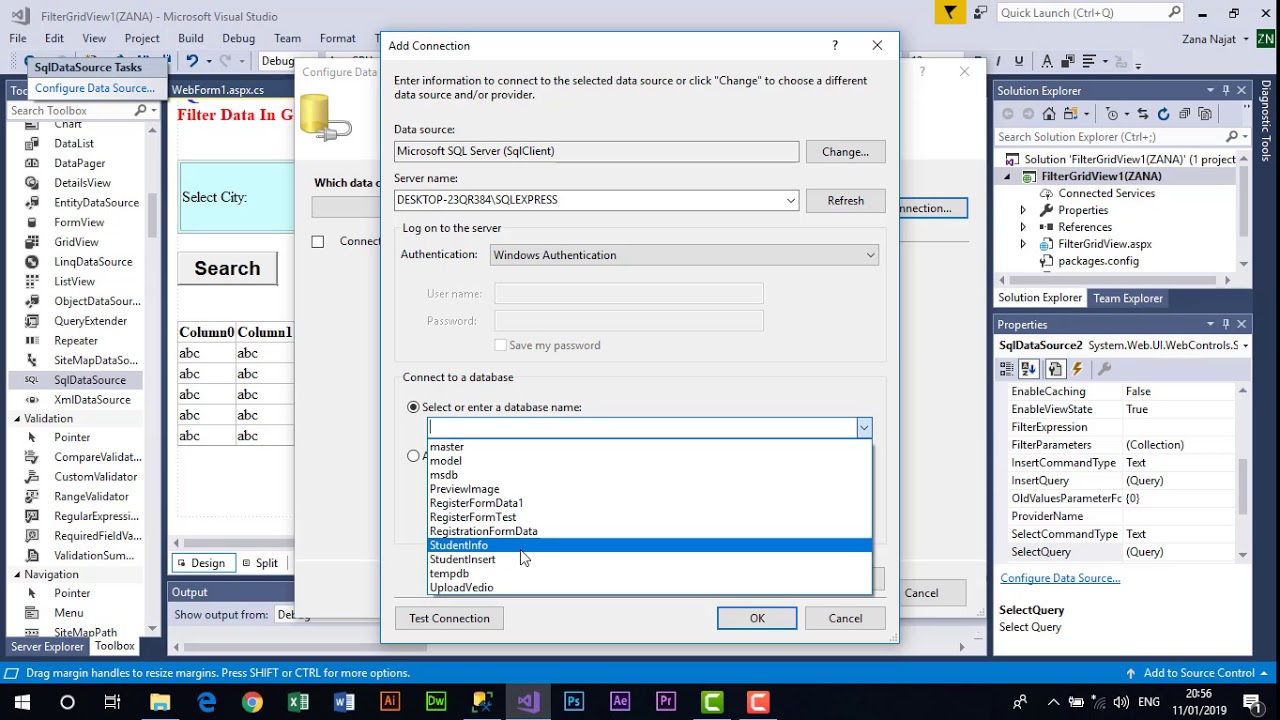
Task: Switch to the Team Explorer tab
Action: (1128, 298)
